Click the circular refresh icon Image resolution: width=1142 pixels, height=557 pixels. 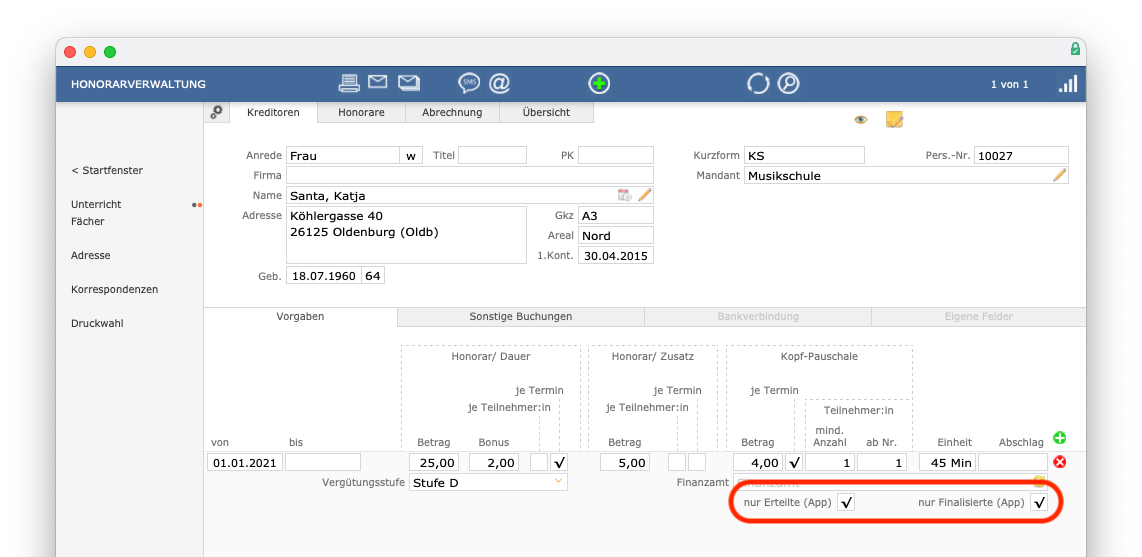(x=758, y=84)
